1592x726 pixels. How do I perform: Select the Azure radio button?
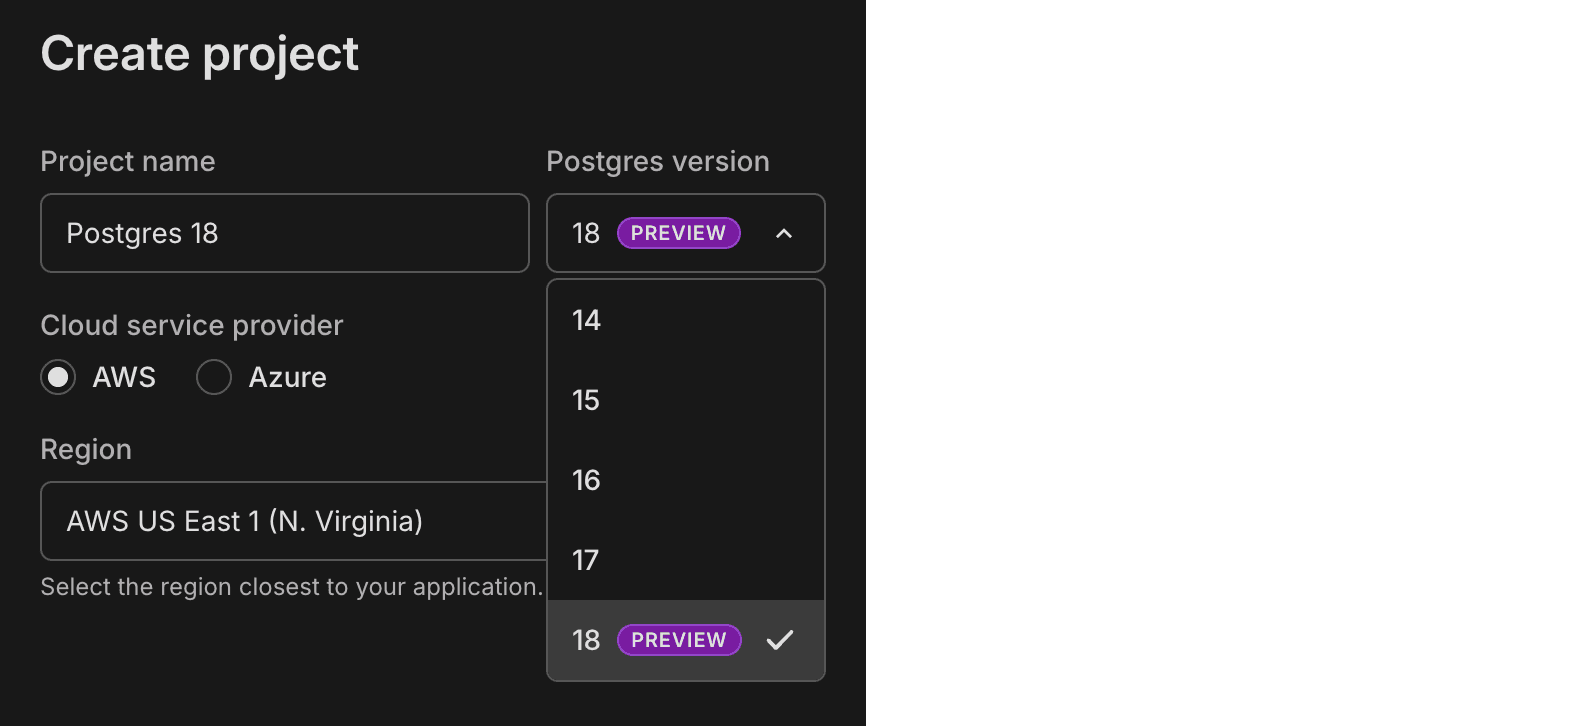214,377
